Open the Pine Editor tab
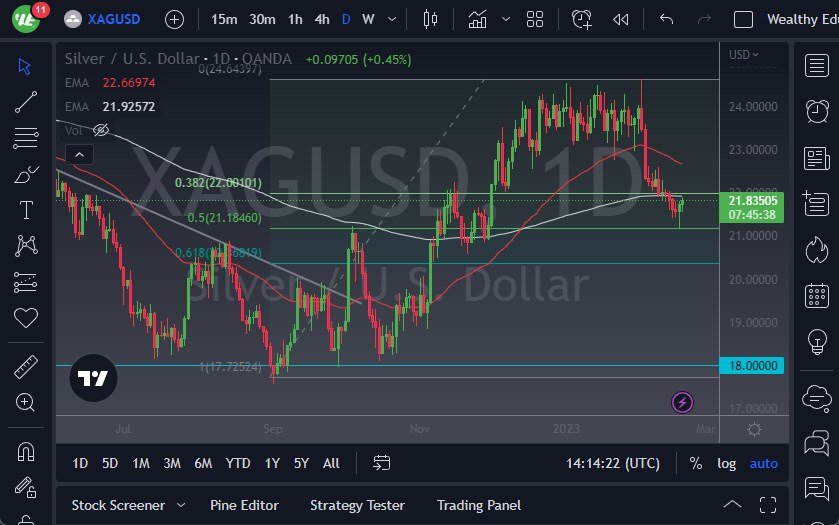This screenshot has height=525, width=839. (244, 505)
